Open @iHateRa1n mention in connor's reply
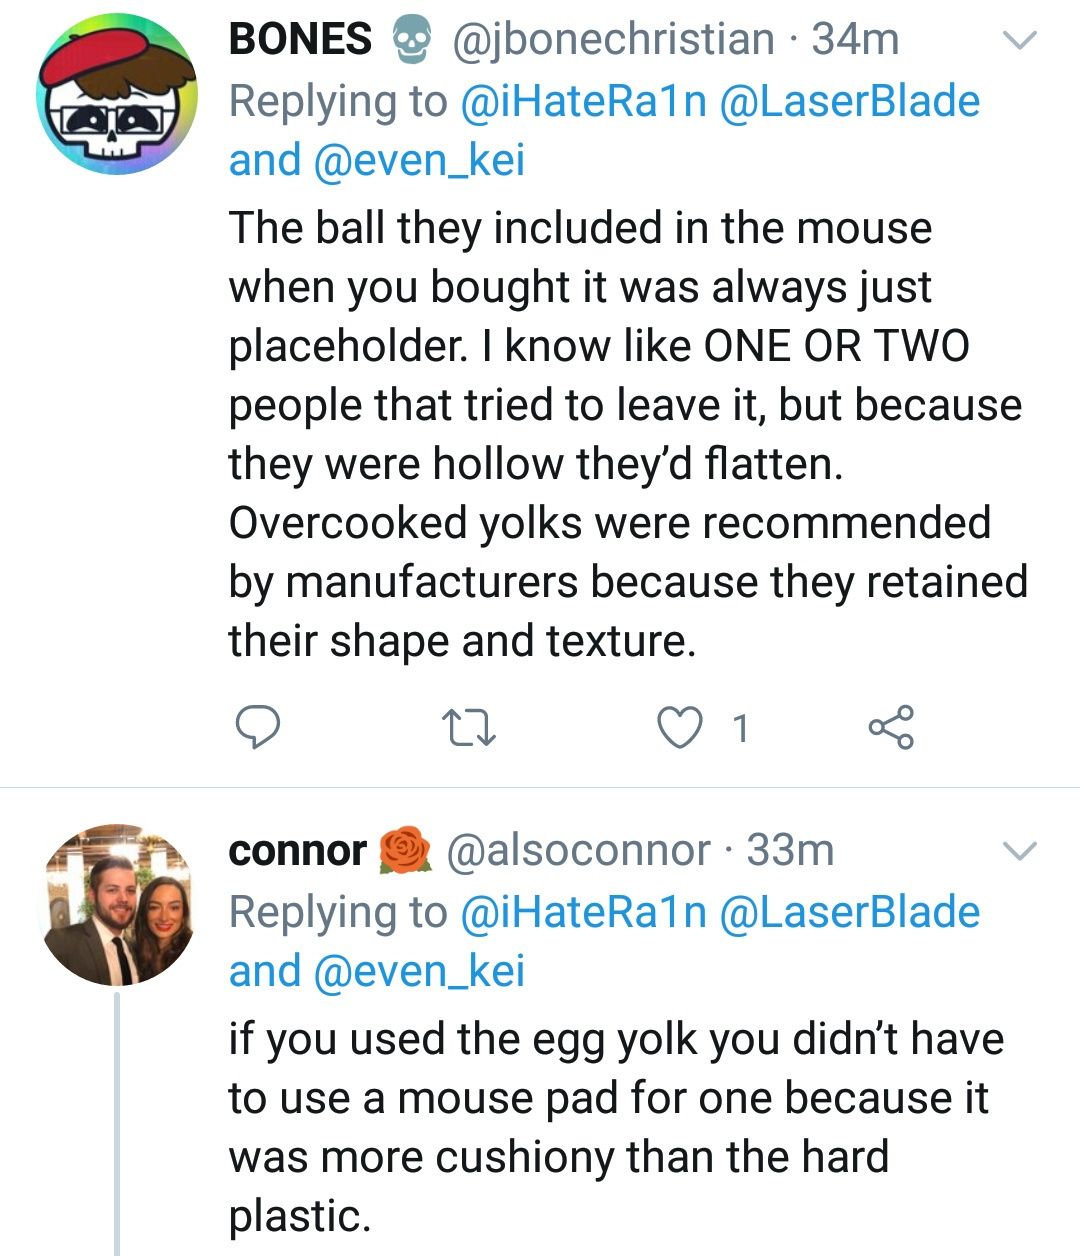This screenshot has width=1080, height=1256. (x=583, y=912)
